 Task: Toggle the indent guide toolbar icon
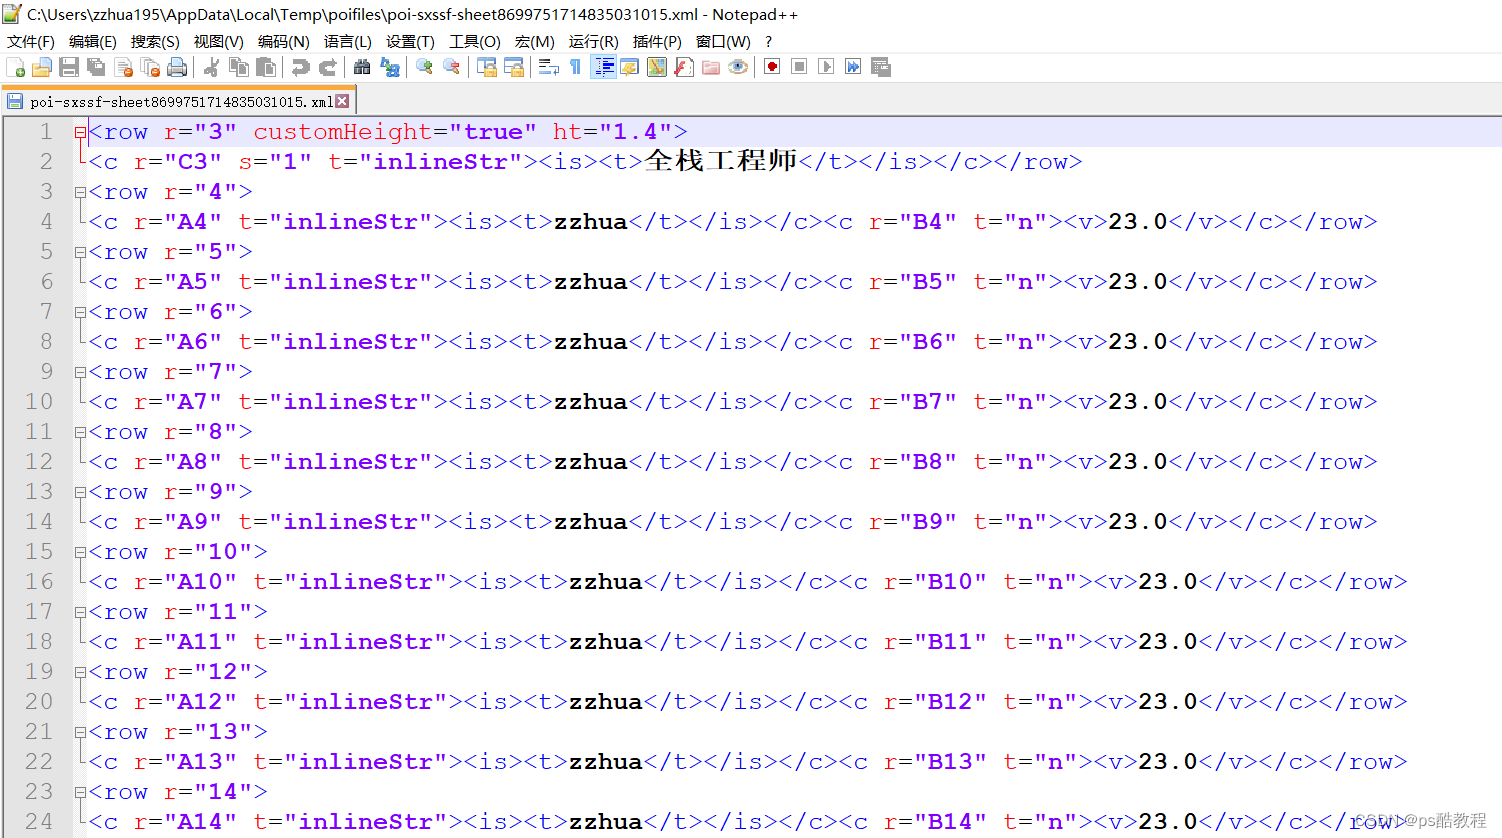(604, 67)
